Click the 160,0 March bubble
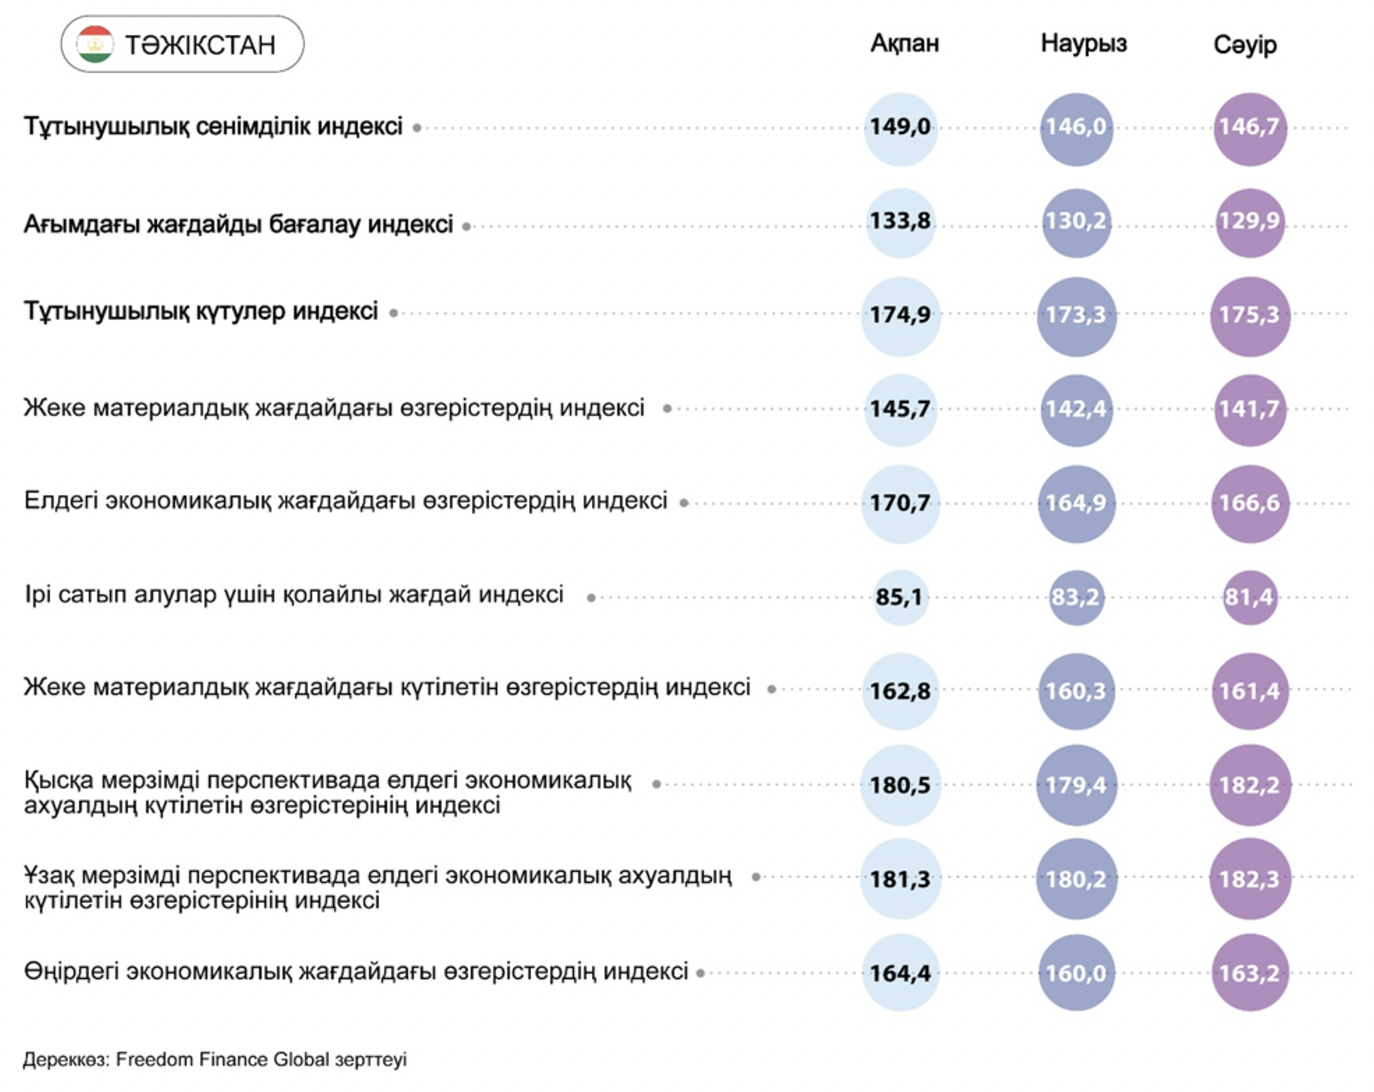This screenshot has width=1374, height=1092. point(1076,973)
